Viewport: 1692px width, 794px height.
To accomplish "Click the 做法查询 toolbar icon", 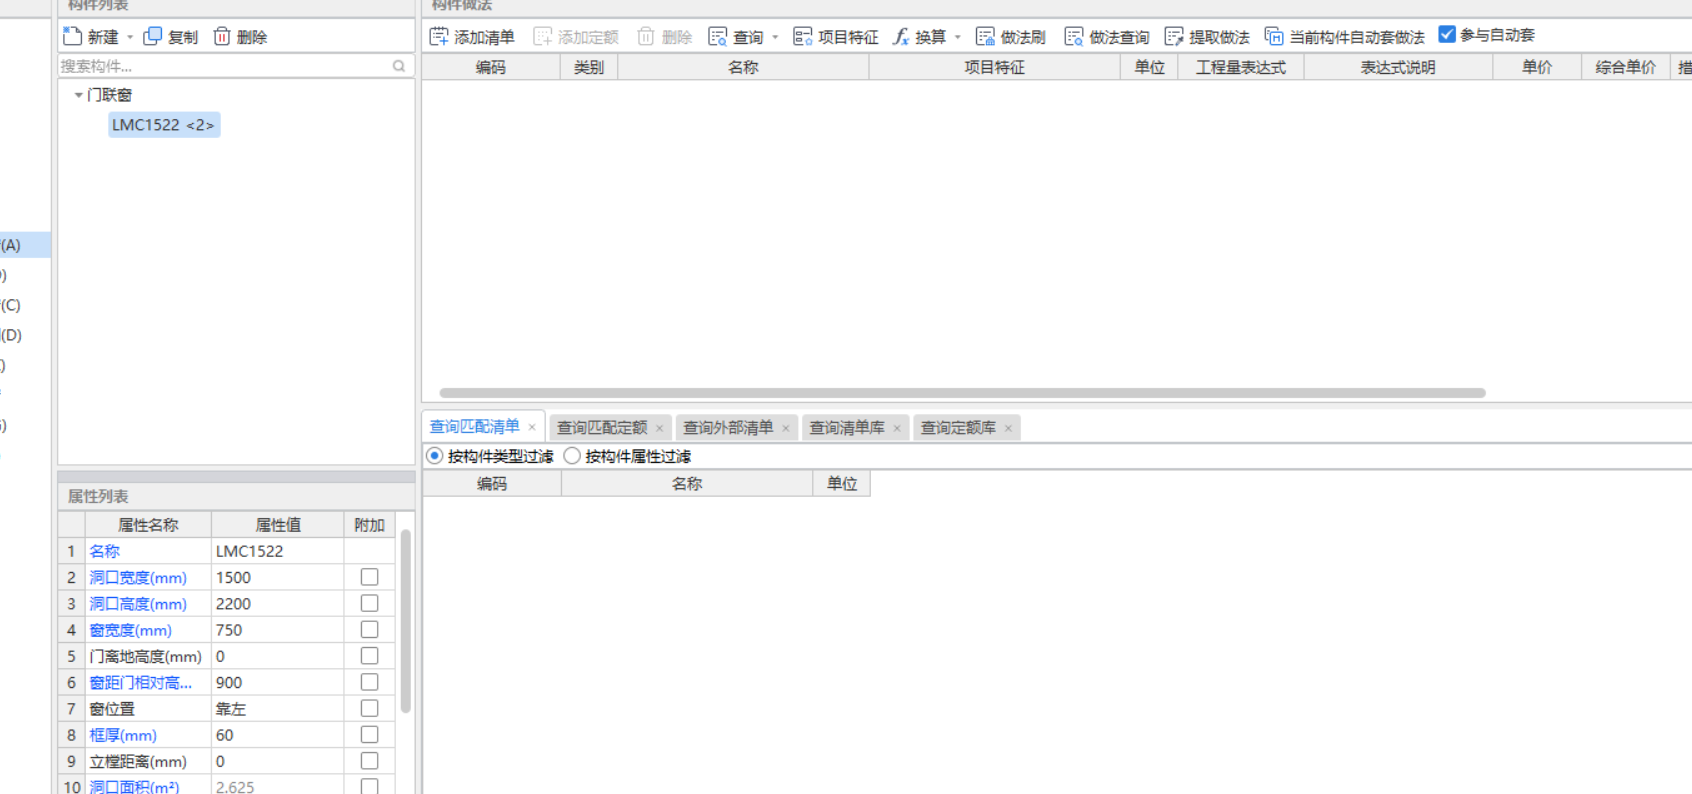I will (x=1073, y=37).
